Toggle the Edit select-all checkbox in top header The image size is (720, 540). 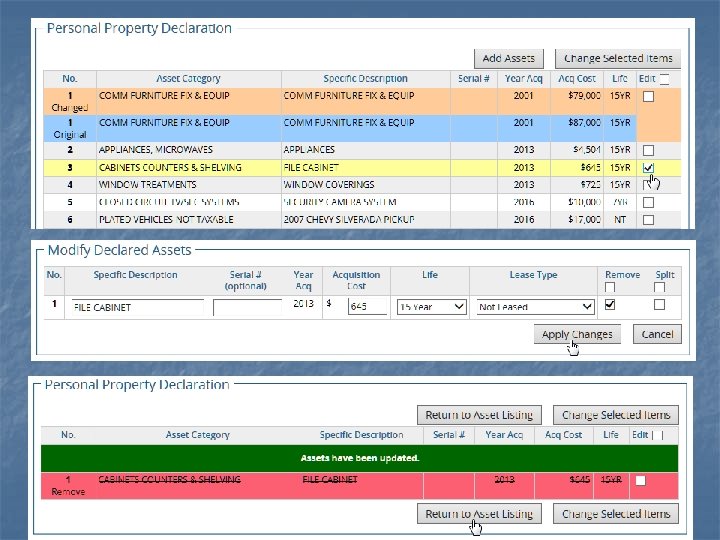coord(664,79)
